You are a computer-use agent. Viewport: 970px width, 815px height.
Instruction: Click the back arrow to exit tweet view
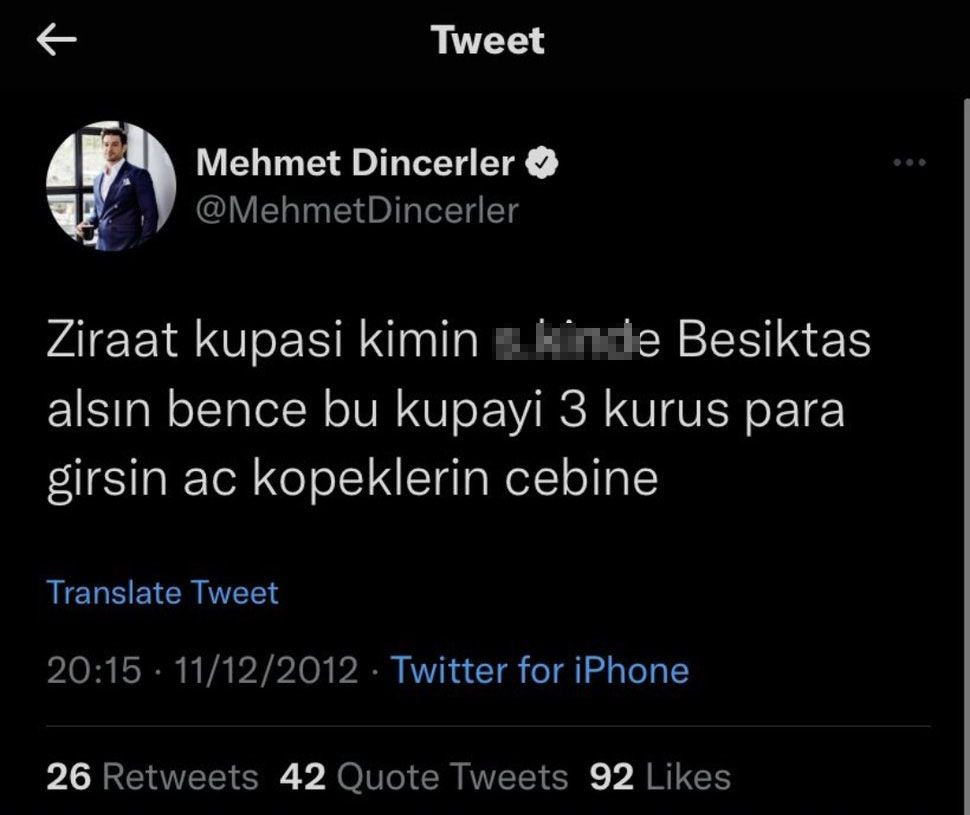click(x=57, y=38)
